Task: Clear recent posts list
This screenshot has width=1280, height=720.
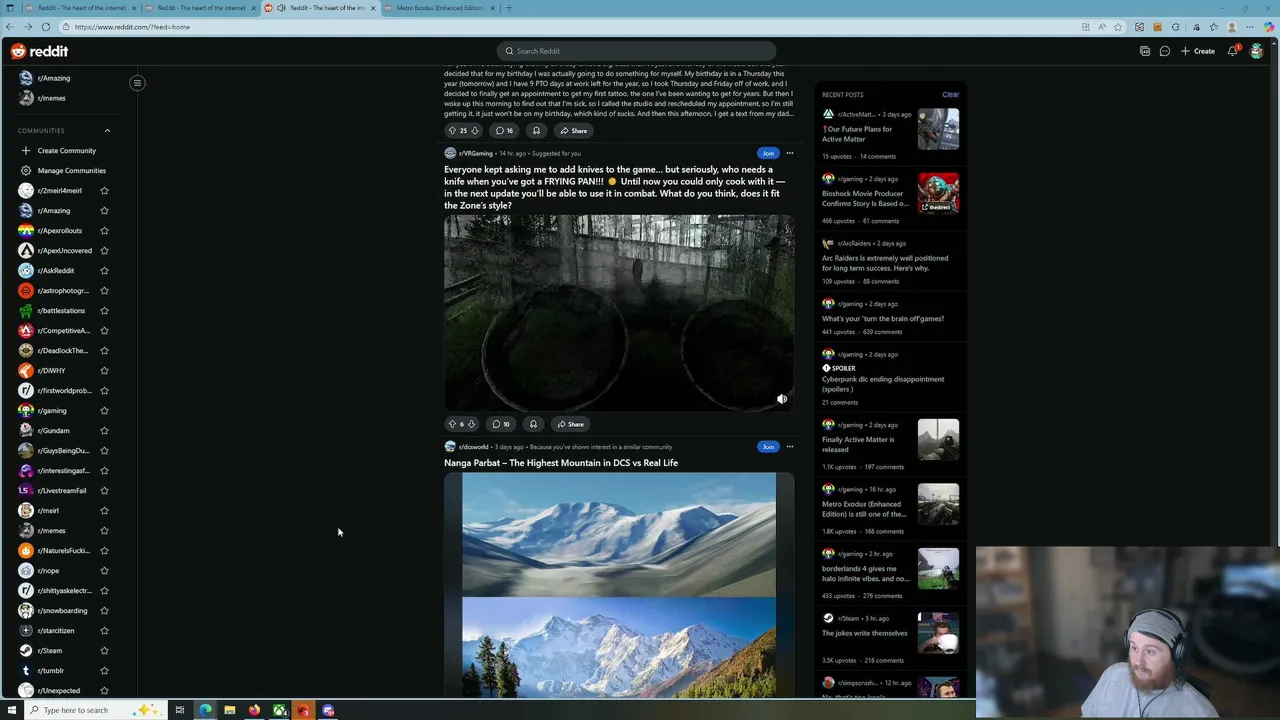Action: [x=950, y=94]
